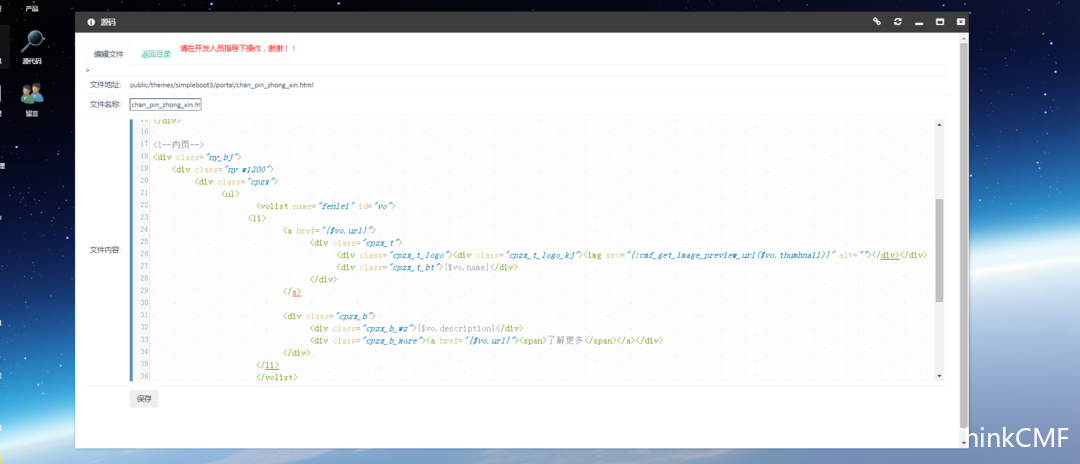Click the file path public/themes/simpleboot3/portal text
The height and width of the screenshot is (464, 1080).
222,85
